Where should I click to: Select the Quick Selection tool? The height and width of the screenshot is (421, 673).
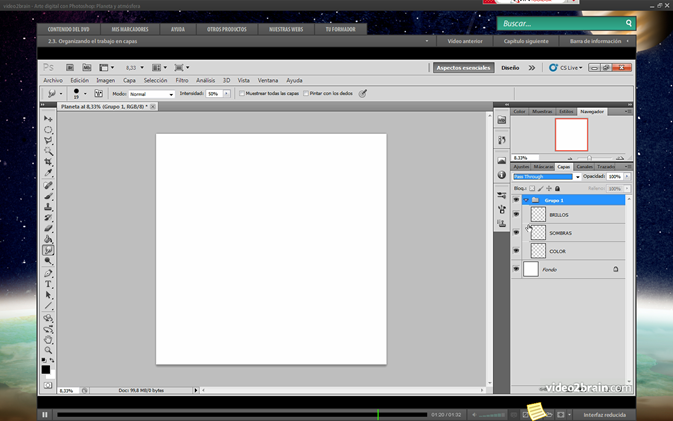tap(48, 151)
